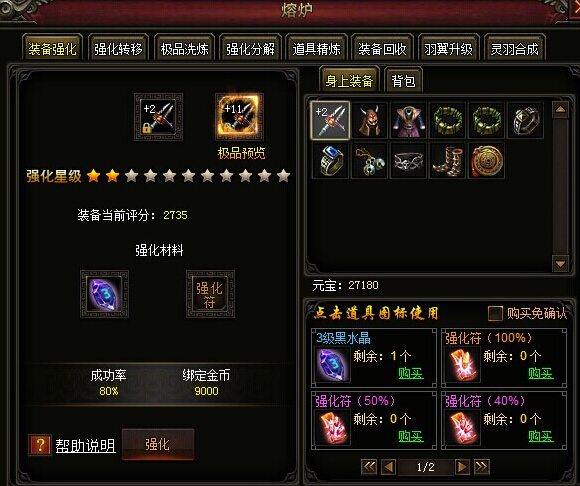This screenshot has width=580, height=486.
Task: Click the round medal equipment icon
Action: pos(487,160)
